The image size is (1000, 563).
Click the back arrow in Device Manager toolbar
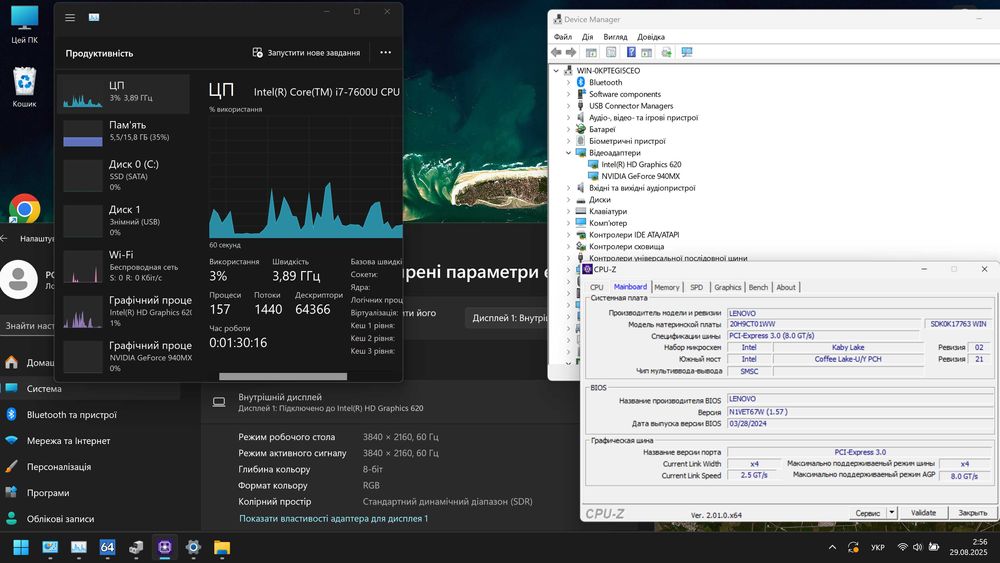557,52
